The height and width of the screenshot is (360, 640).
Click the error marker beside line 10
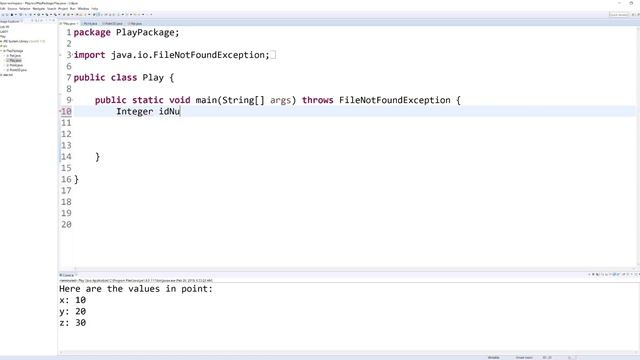click(x=60, y=111)
